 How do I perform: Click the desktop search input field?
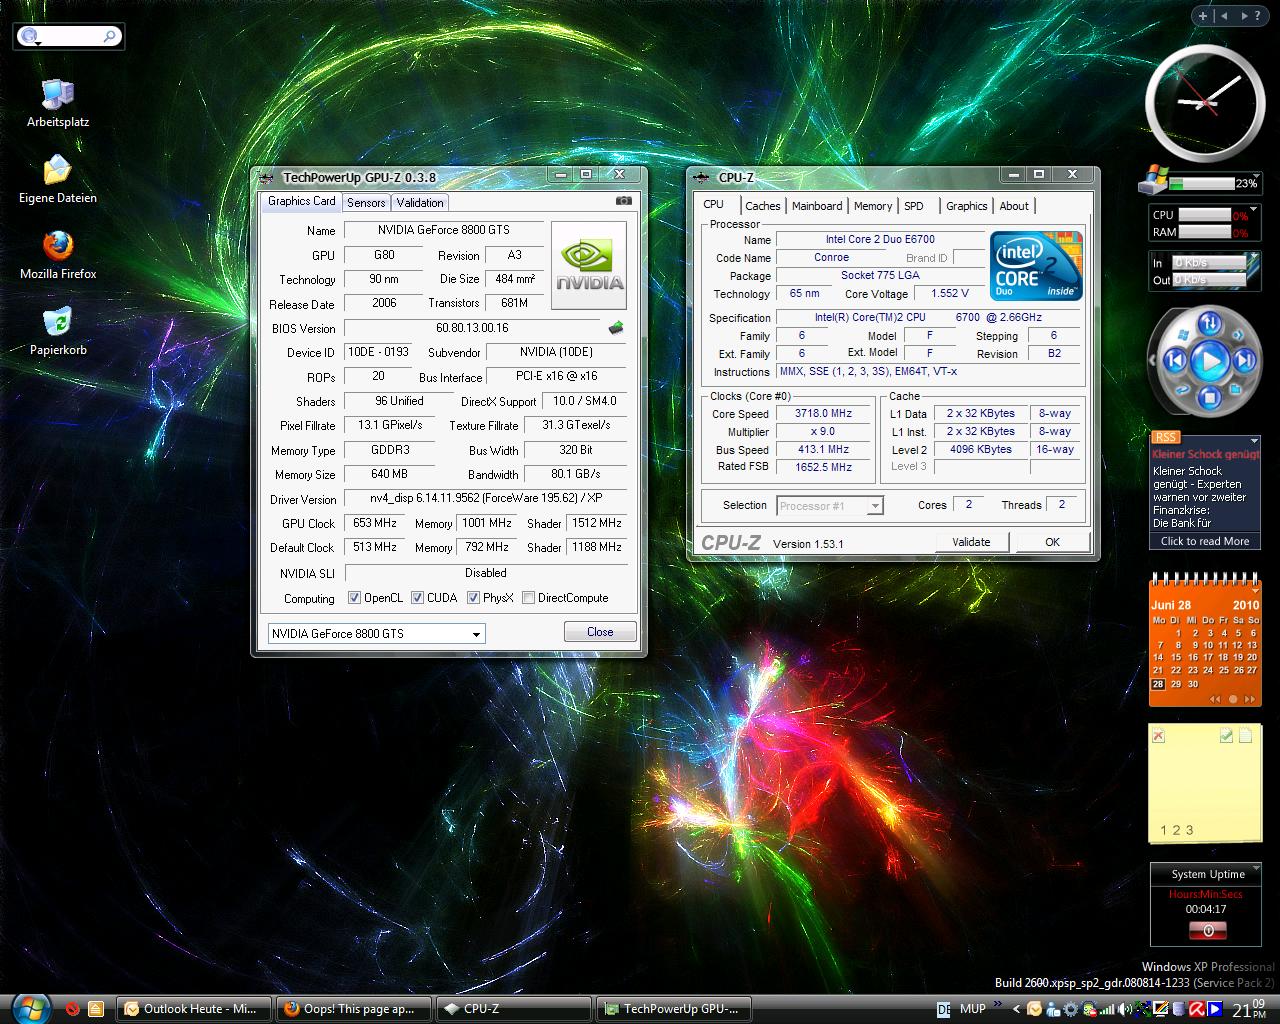point(72,36)
